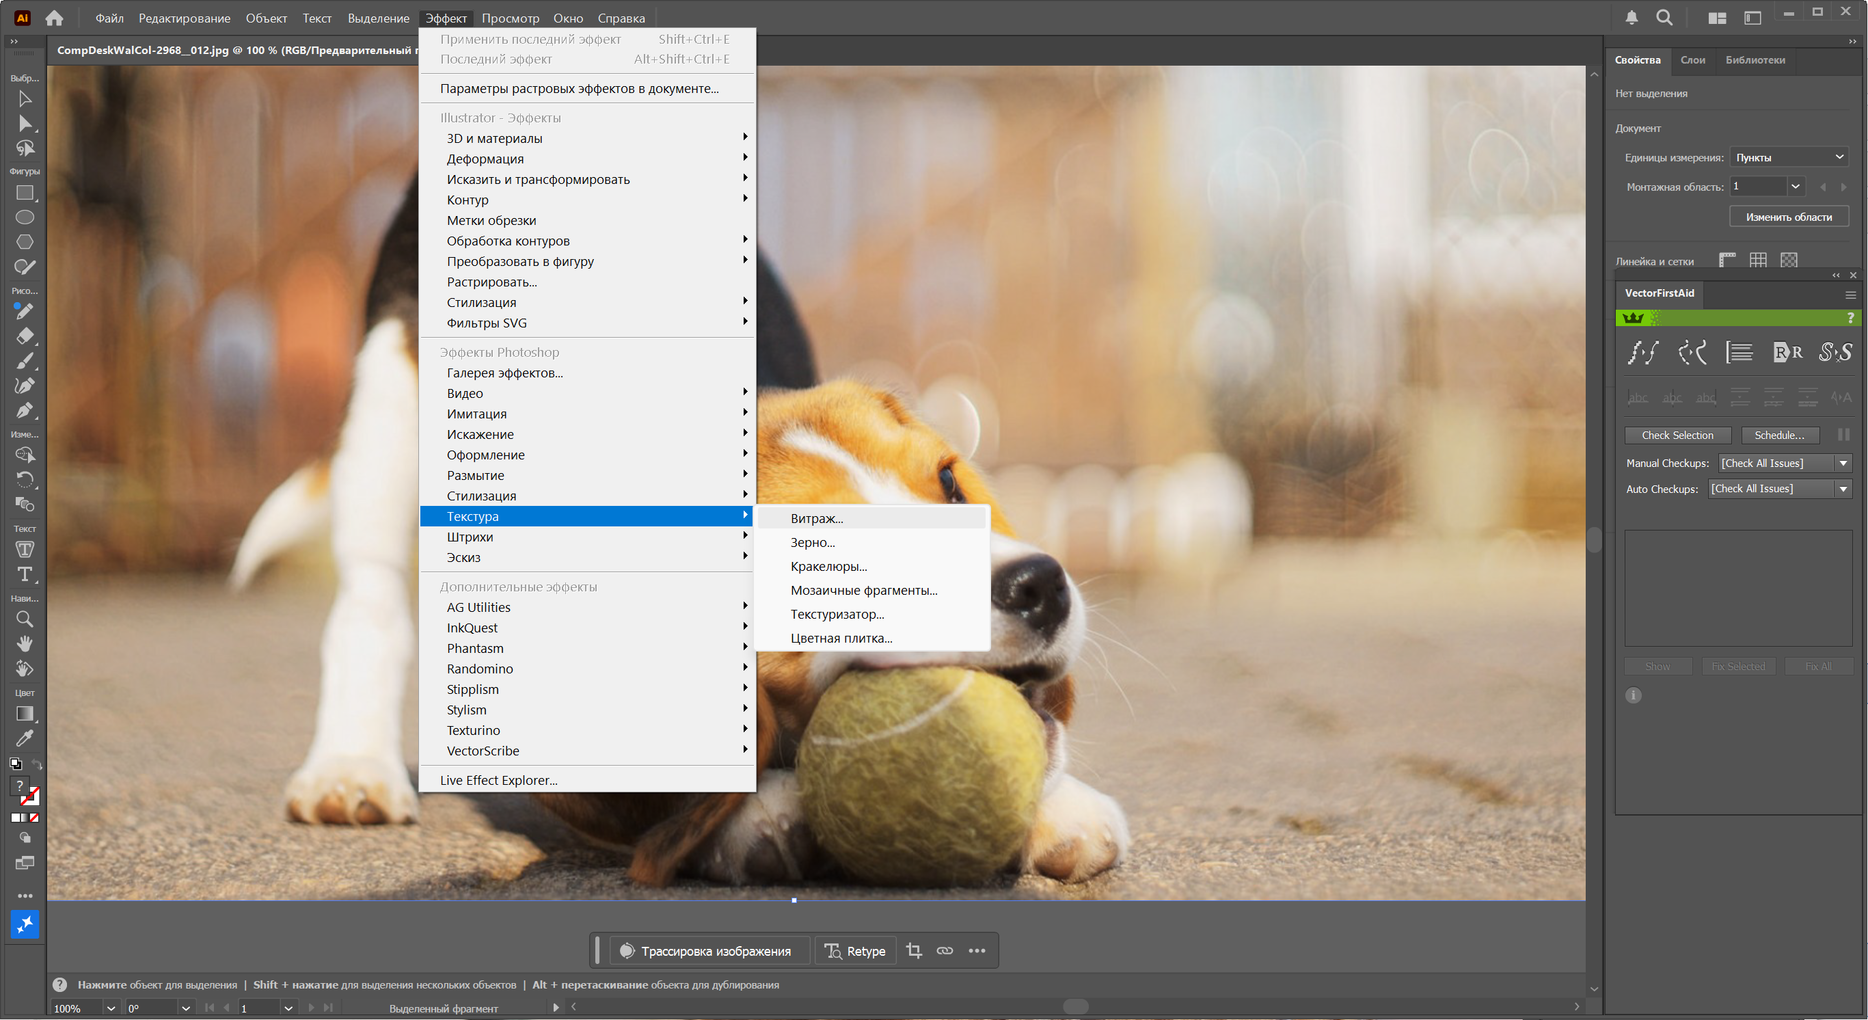Image resolution: width=1868 pixels, height=1020 pixels.
Task: Switch to the Слои tab
Action: click(x=1693, y=60)
